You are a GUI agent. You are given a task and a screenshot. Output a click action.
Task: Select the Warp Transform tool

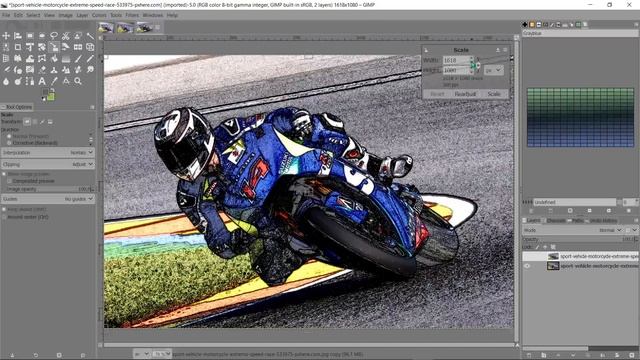click(x=30, y=58)
